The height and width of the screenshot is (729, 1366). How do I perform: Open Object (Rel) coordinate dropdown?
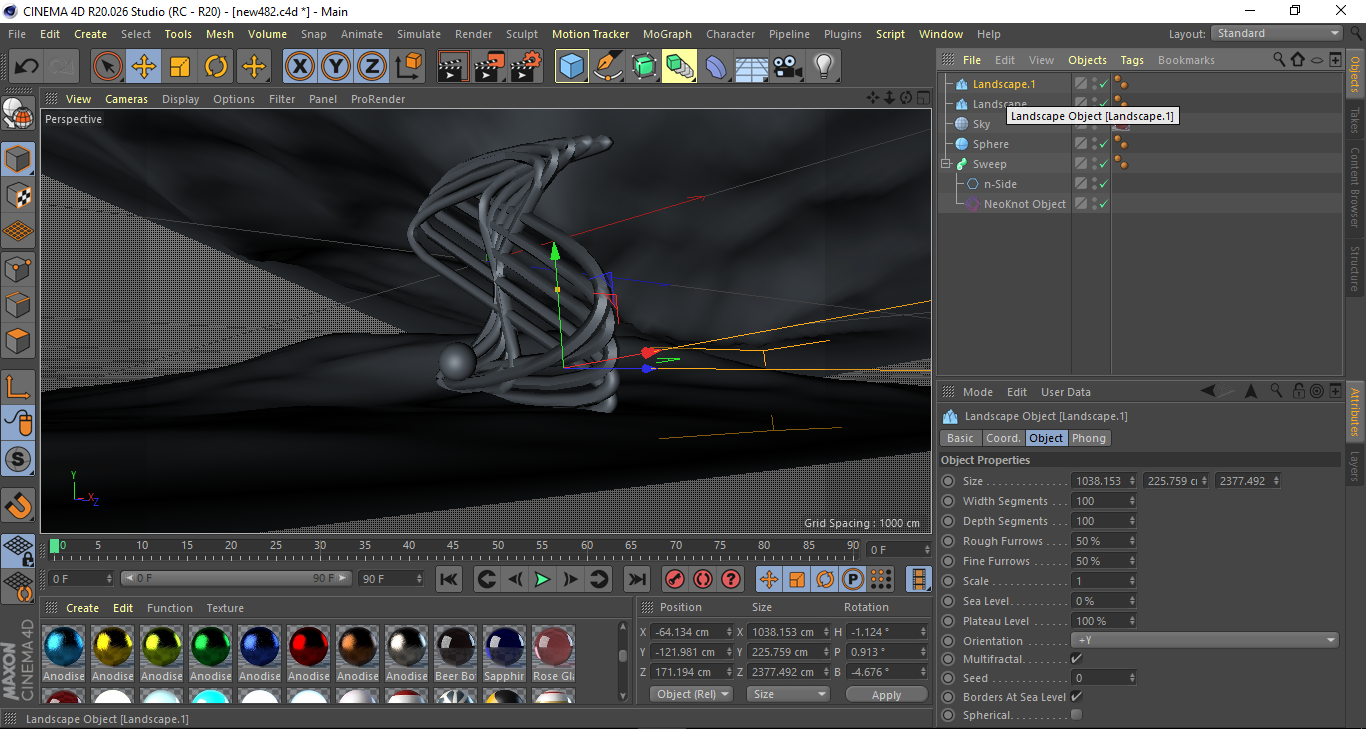[691, 694]
